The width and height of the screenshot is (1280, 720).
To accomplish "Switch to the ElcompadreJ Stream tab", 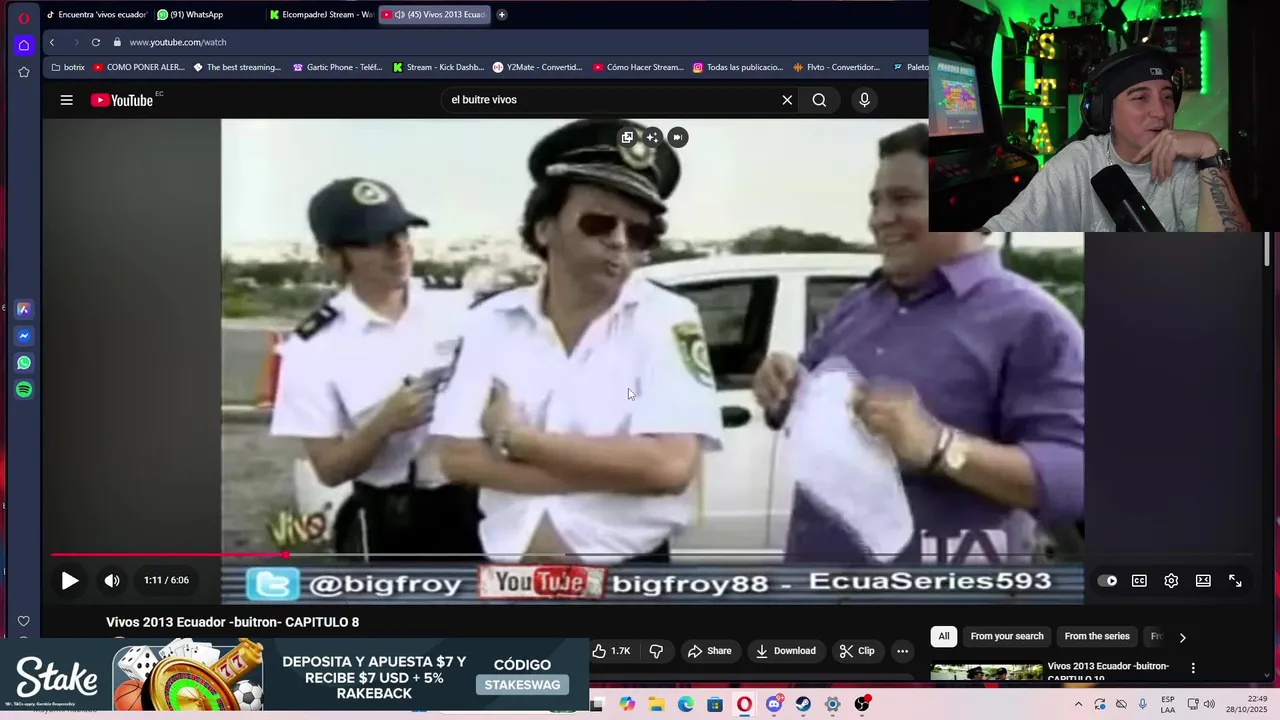I will coord(321,15).
